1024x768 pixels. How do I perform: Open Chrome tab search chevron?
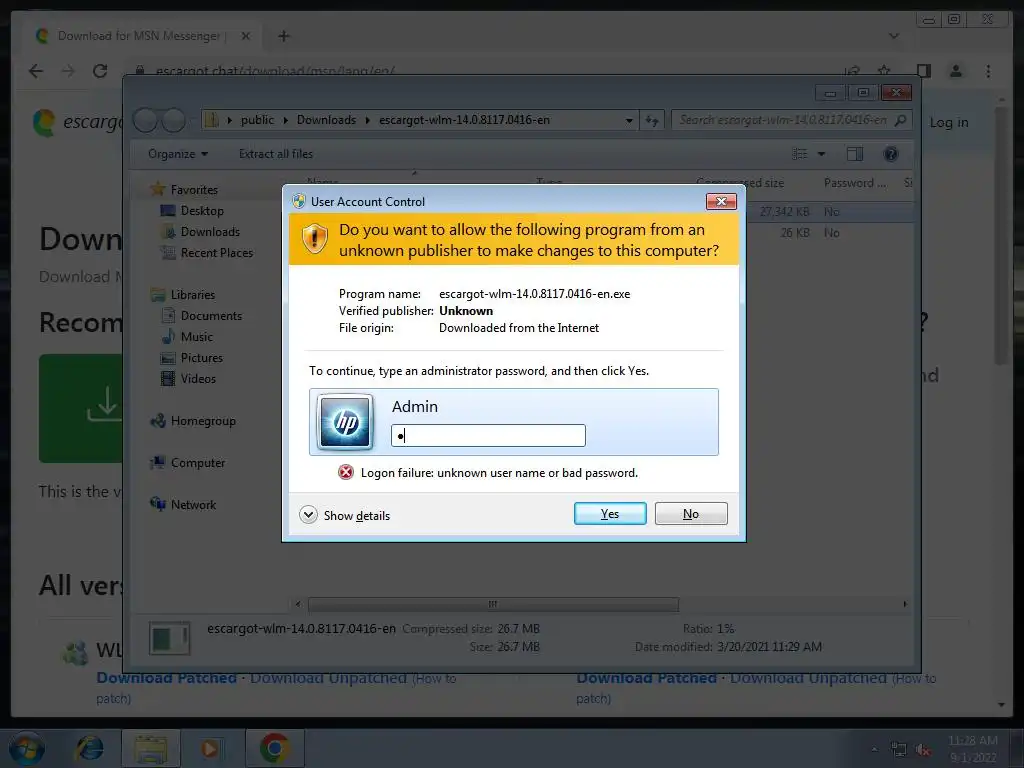[893, 36]
